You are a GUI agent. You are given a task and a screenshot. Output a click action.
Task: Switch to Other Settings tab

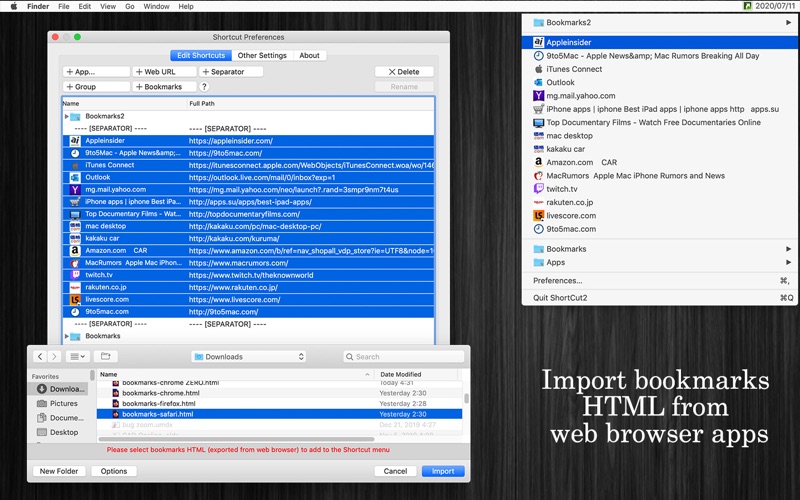click(262, 55)
